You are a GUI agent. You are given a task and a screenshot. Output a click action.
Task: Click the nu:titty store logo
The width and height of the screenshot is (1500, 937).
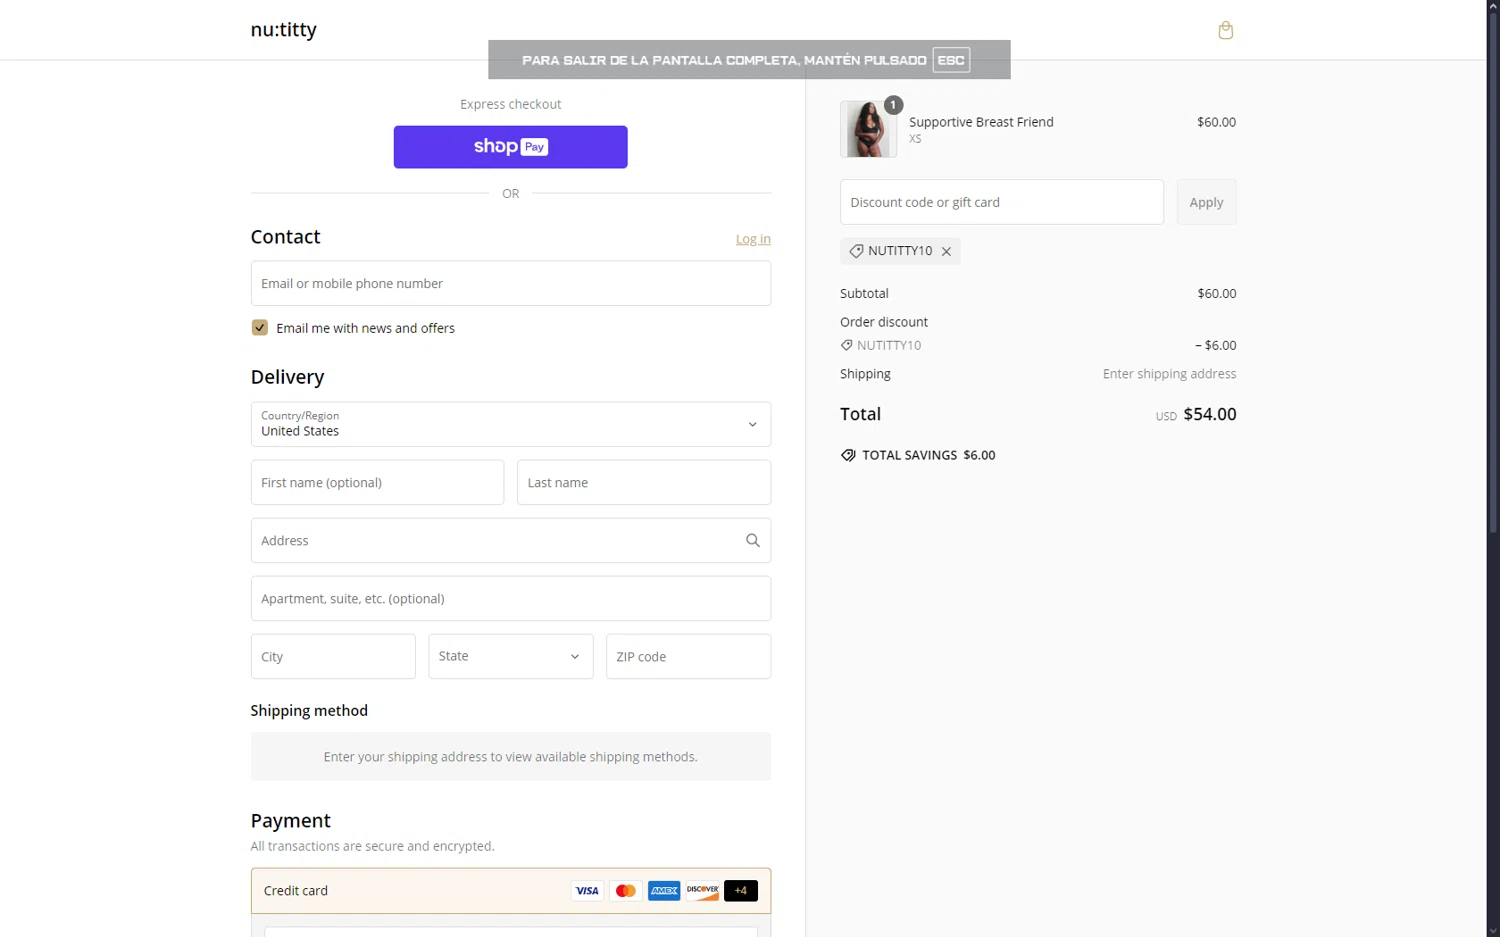click(x=283, y=30)
